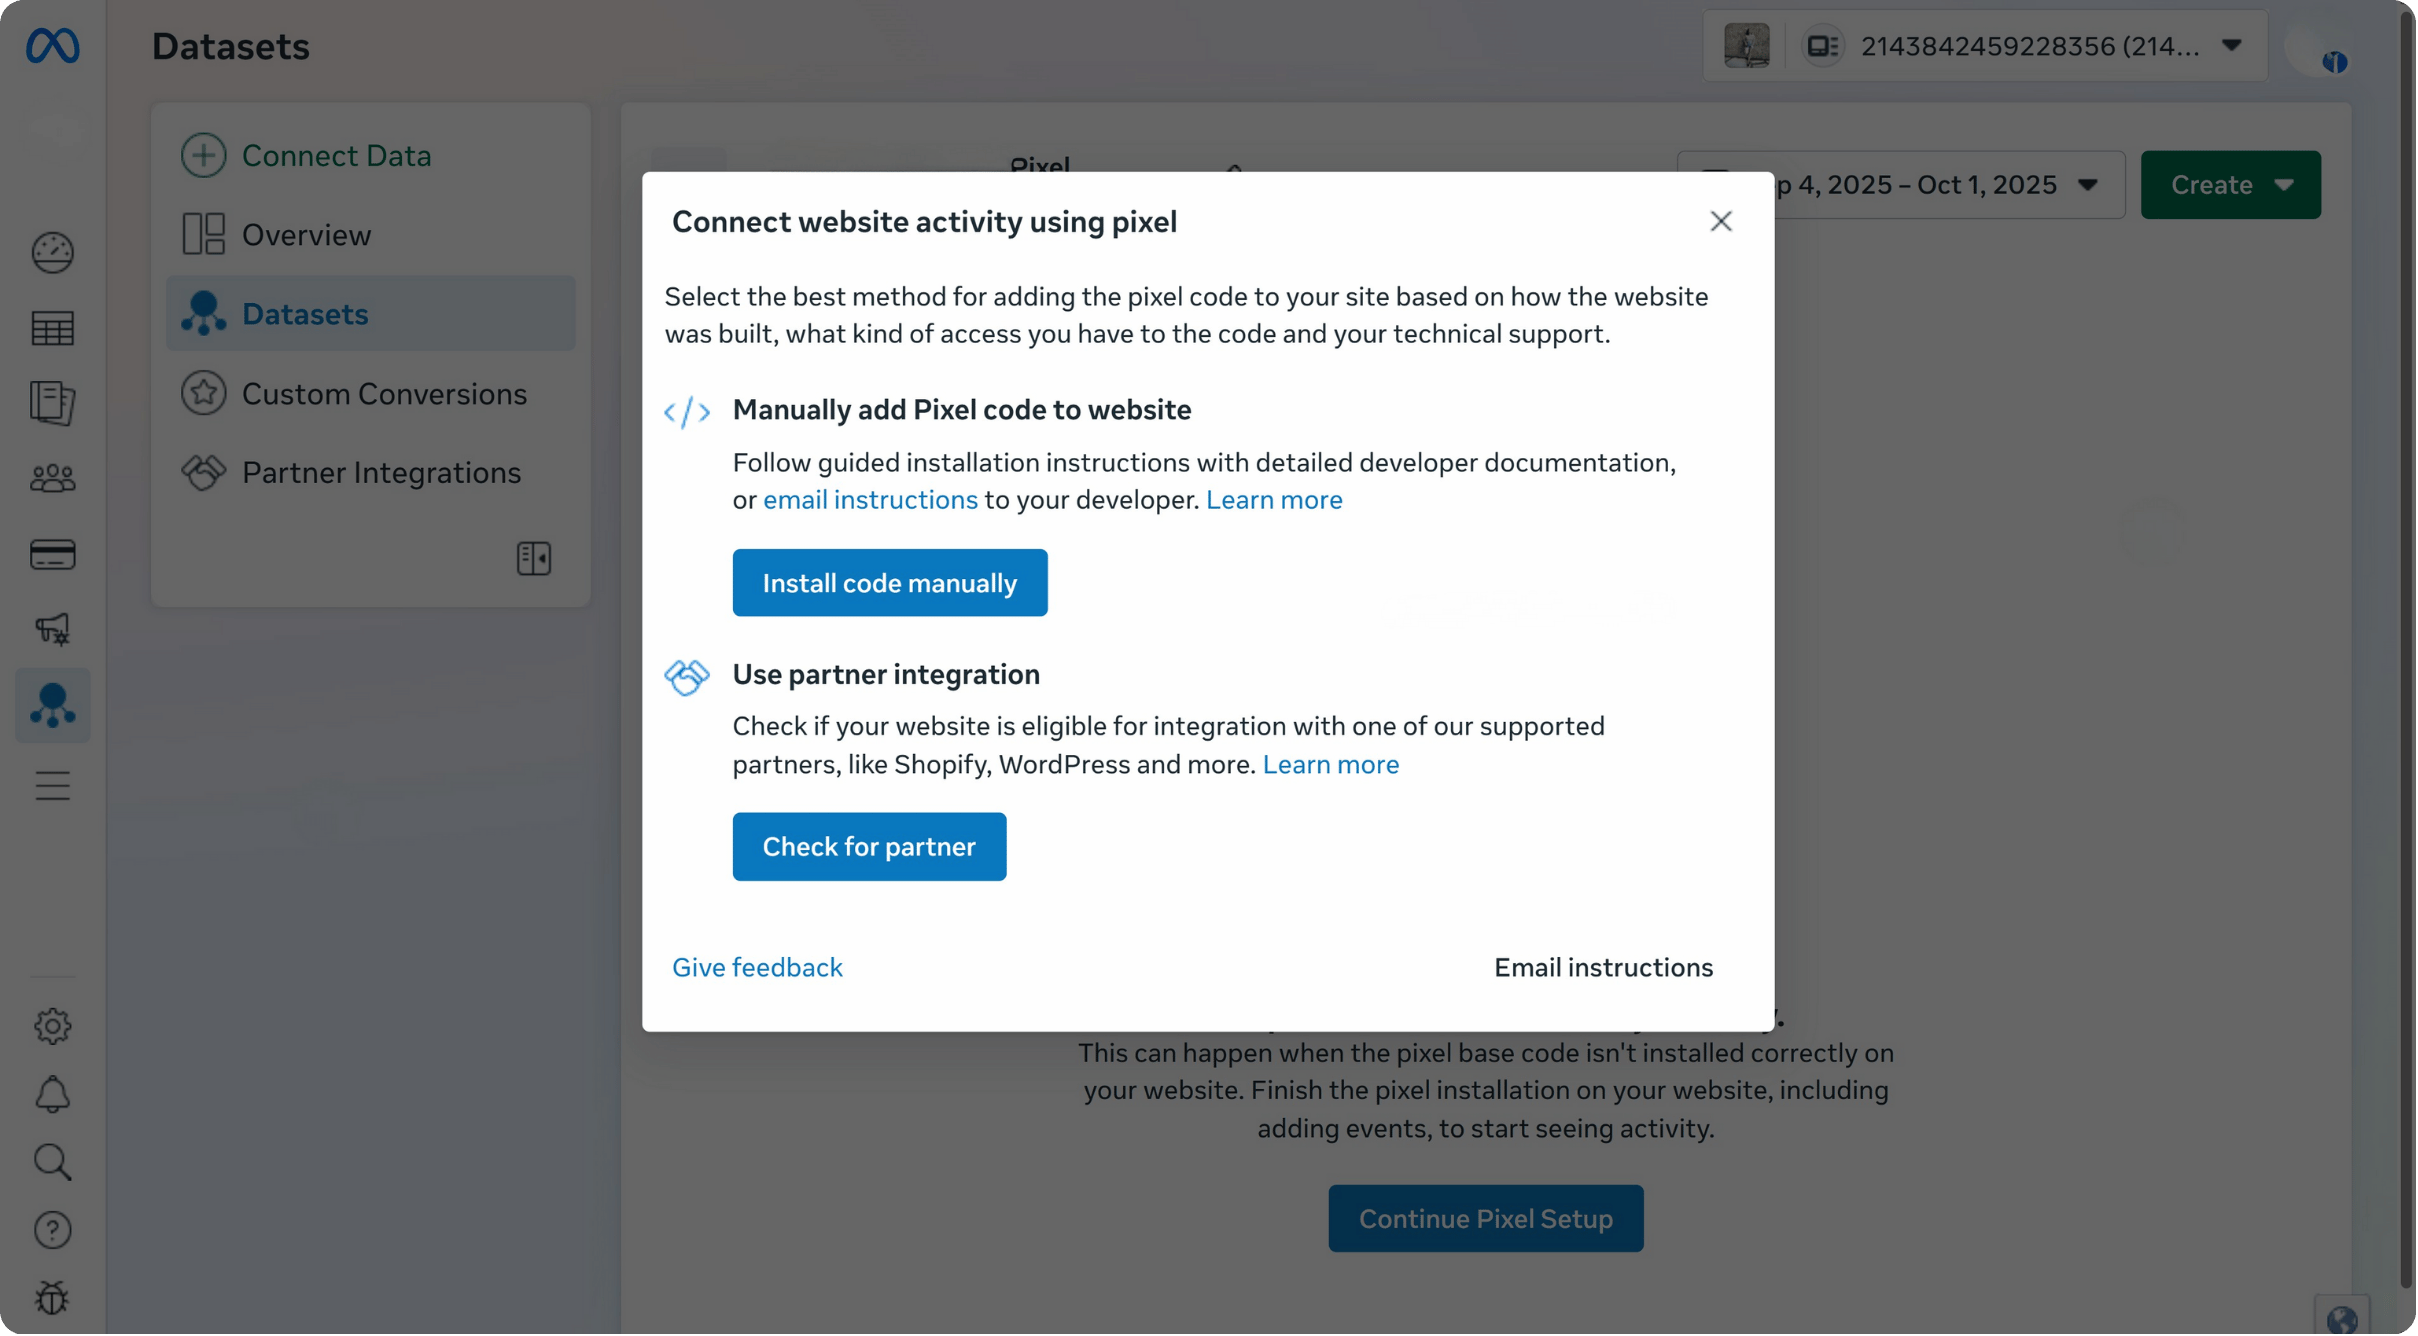Open notifications via the bell icon
This screenshot has width=2418, height=1336.
pyautogui.click(x=52, y=1093)
